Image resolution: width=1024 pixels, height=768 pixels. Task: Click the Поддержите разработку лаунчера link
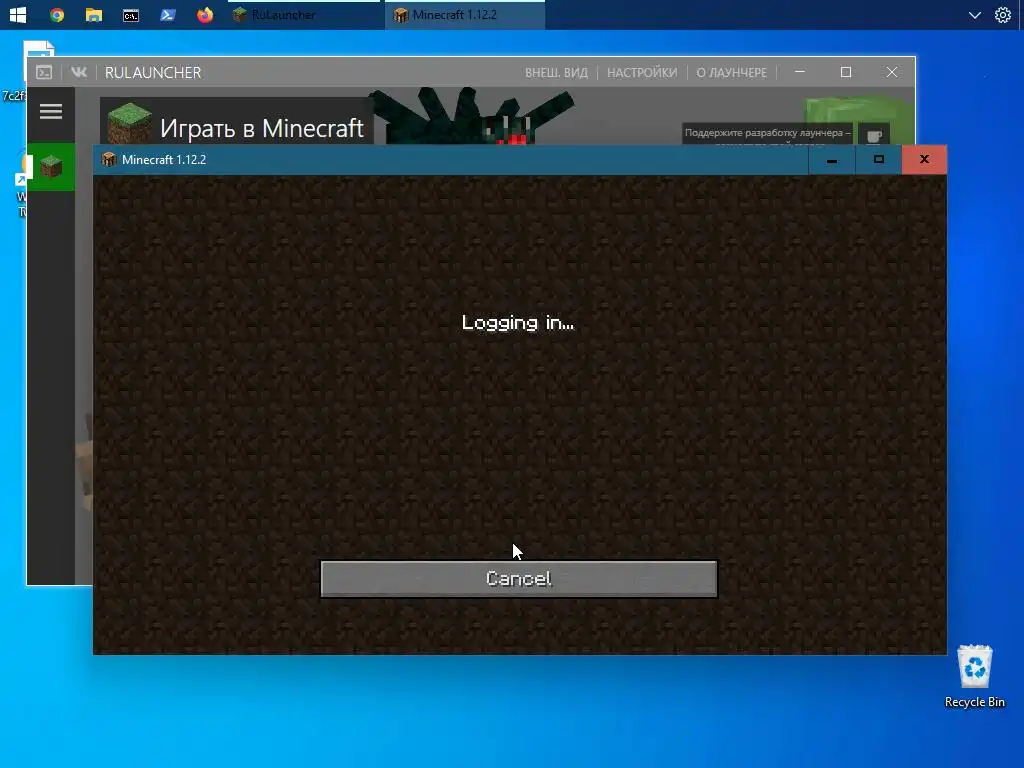pyautogui.click(x=767, y=133)
